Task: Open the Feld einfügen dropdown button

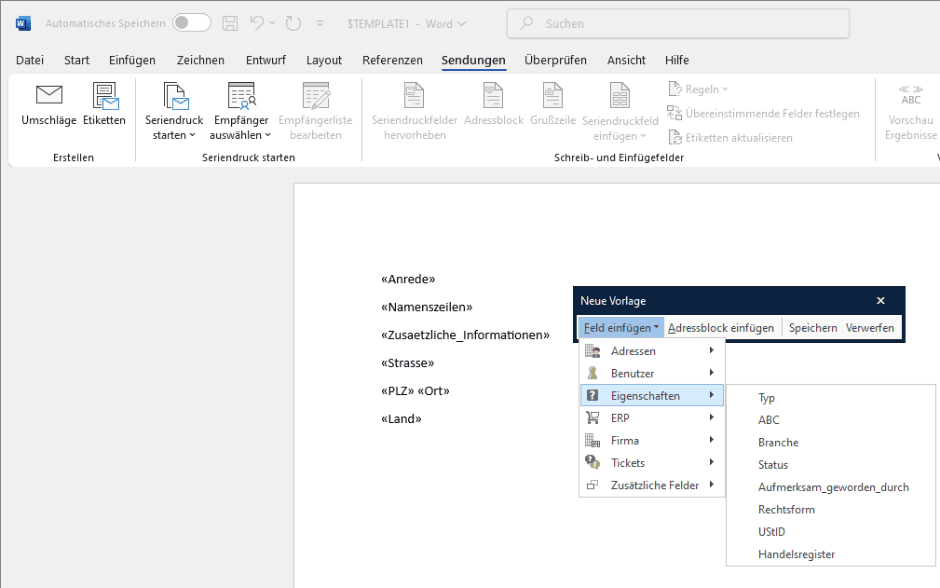Action: [x=621, y=328]
